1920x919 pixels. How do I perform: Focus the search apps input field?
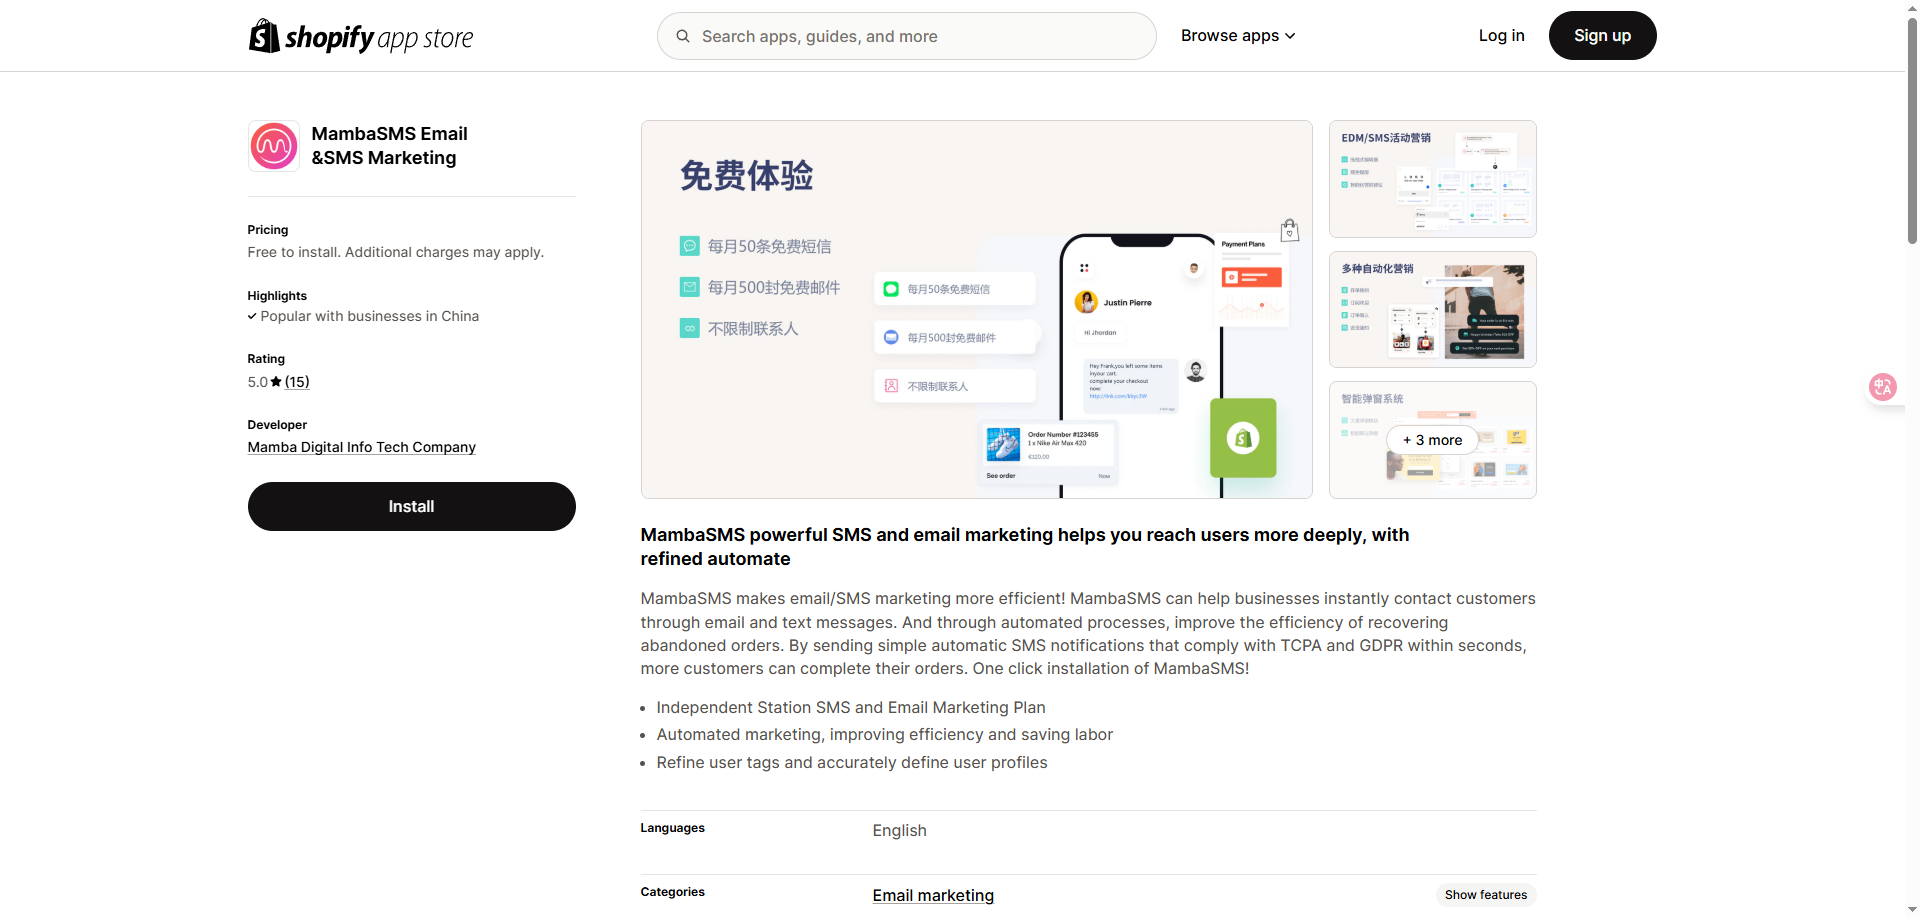[x=906, y=36]
